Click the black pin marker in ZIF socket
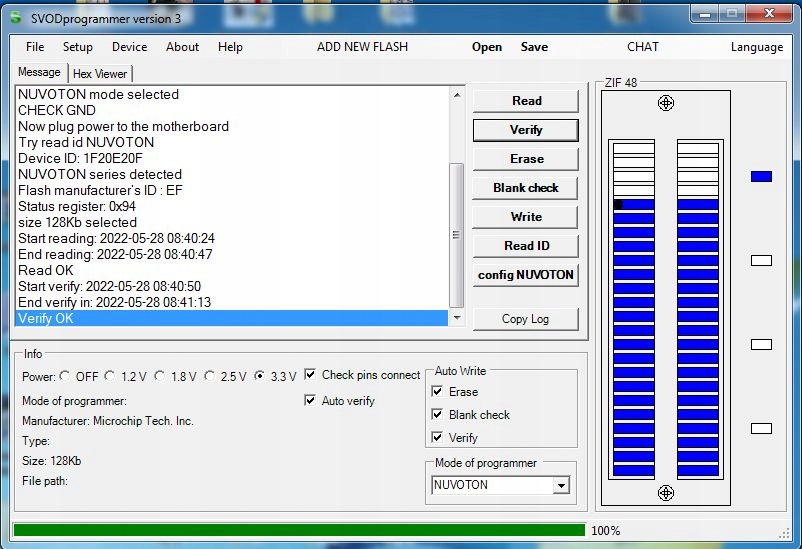 [618, 204]
